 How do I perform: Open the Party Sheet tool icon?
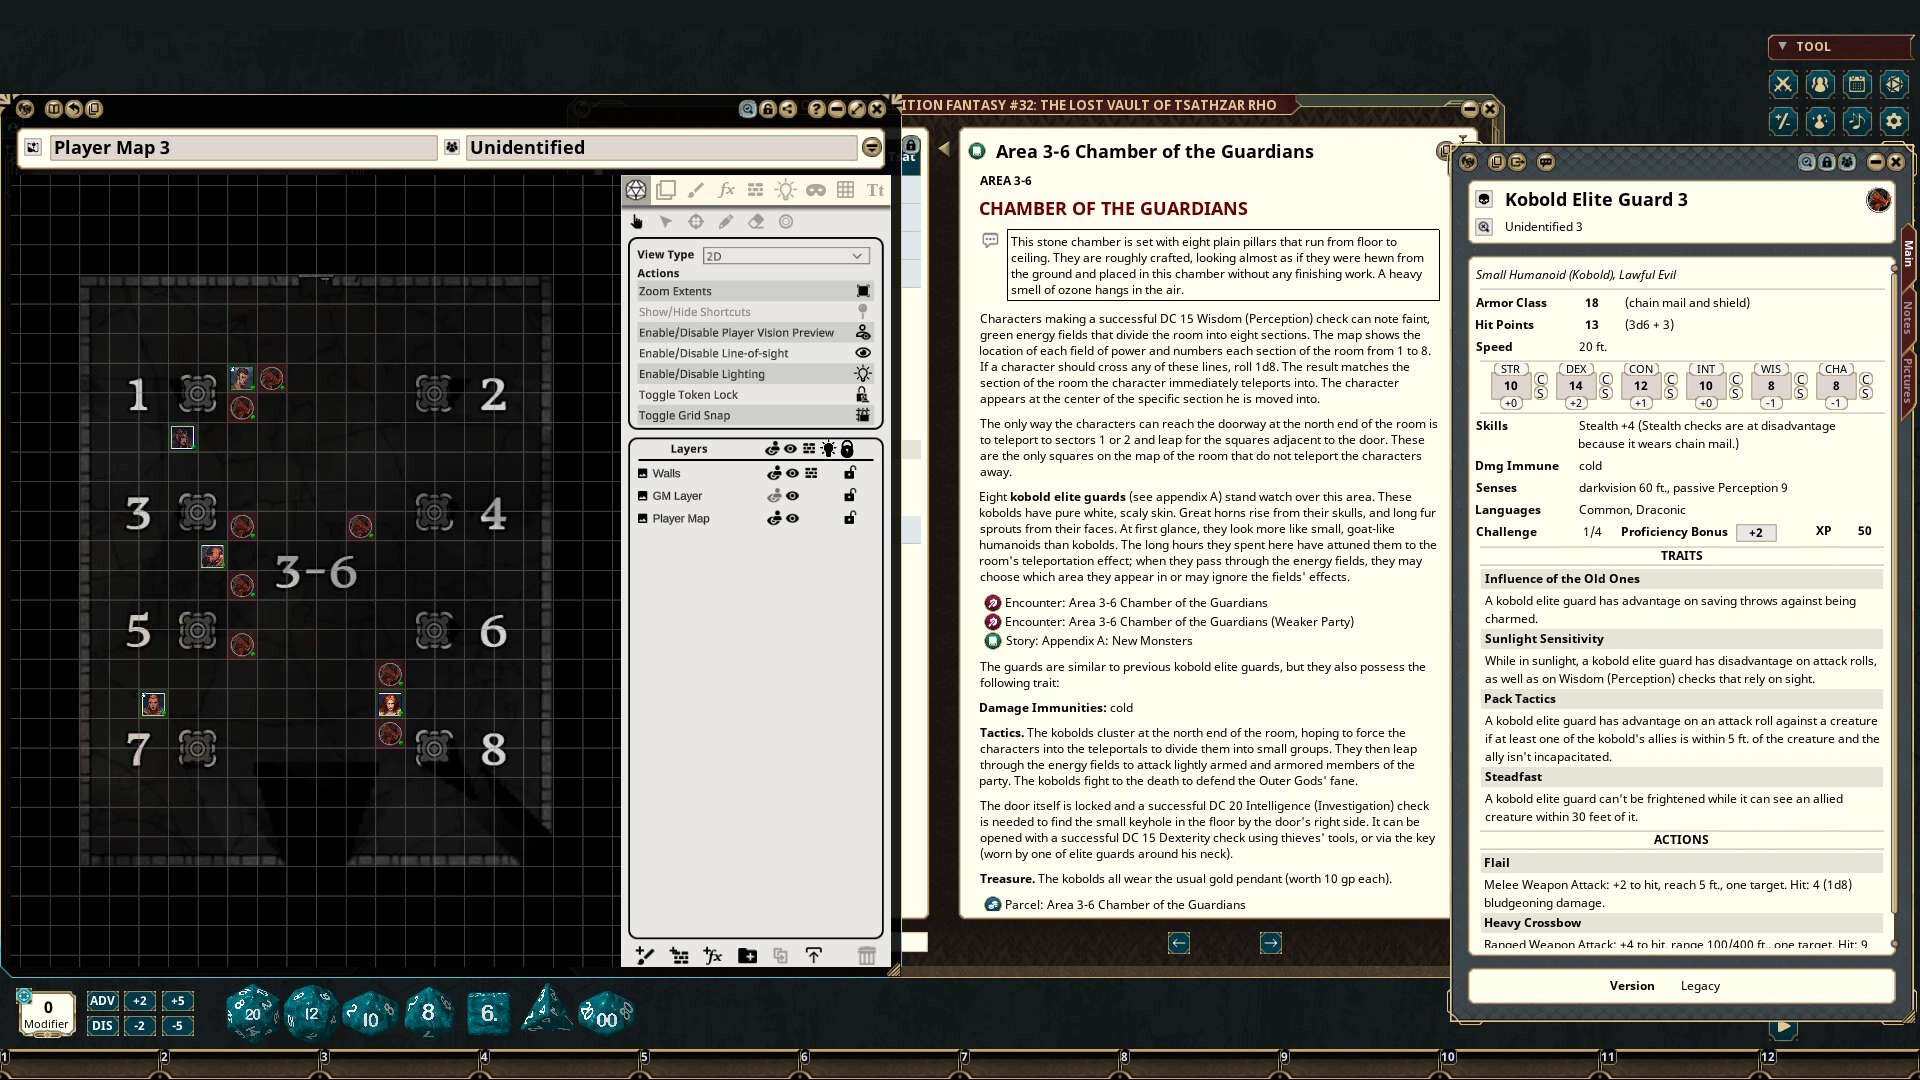(x=1820, y=85)
